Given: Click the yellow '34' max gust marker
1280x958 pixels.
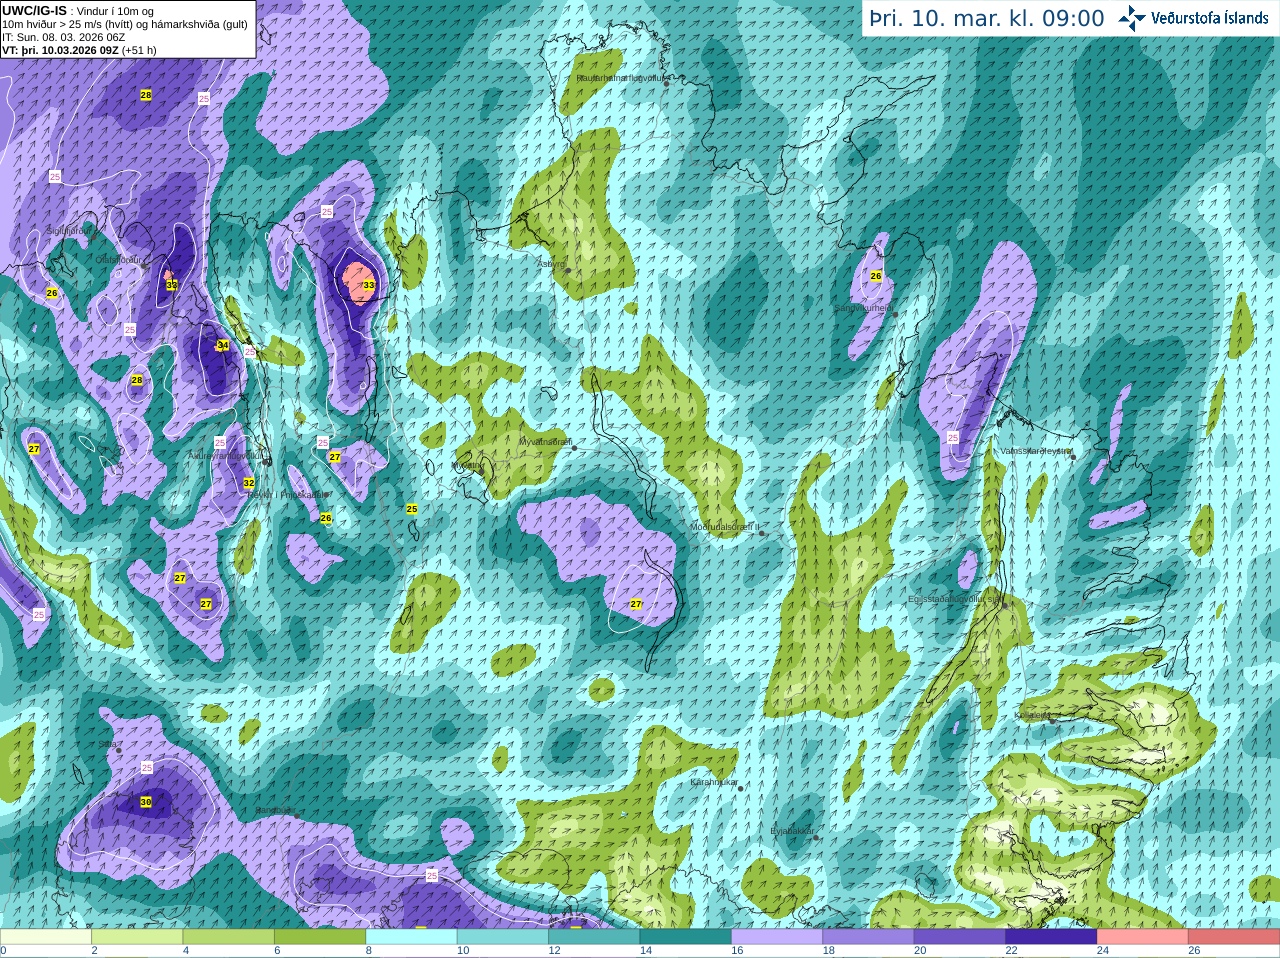Looking at the screenshot, I should pyautogui.click(x=222, y=346).
